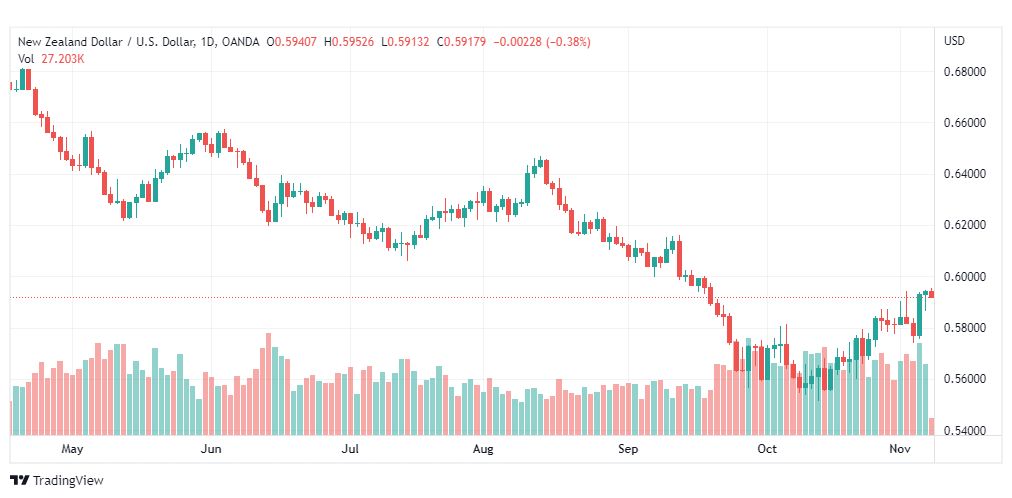Click the TradingView logo icon
This screenshot has height=498, width=1012.
pyautogui.click(x=20, y=481)
